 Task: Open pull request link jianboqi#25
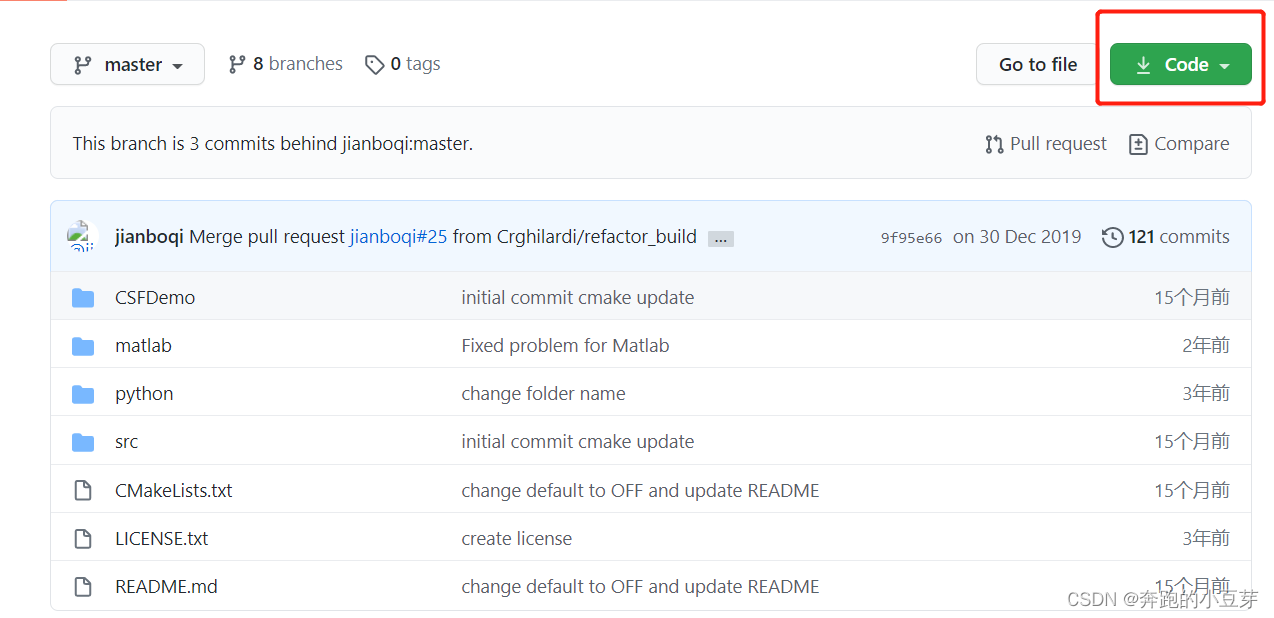click(x=398, y=237)
